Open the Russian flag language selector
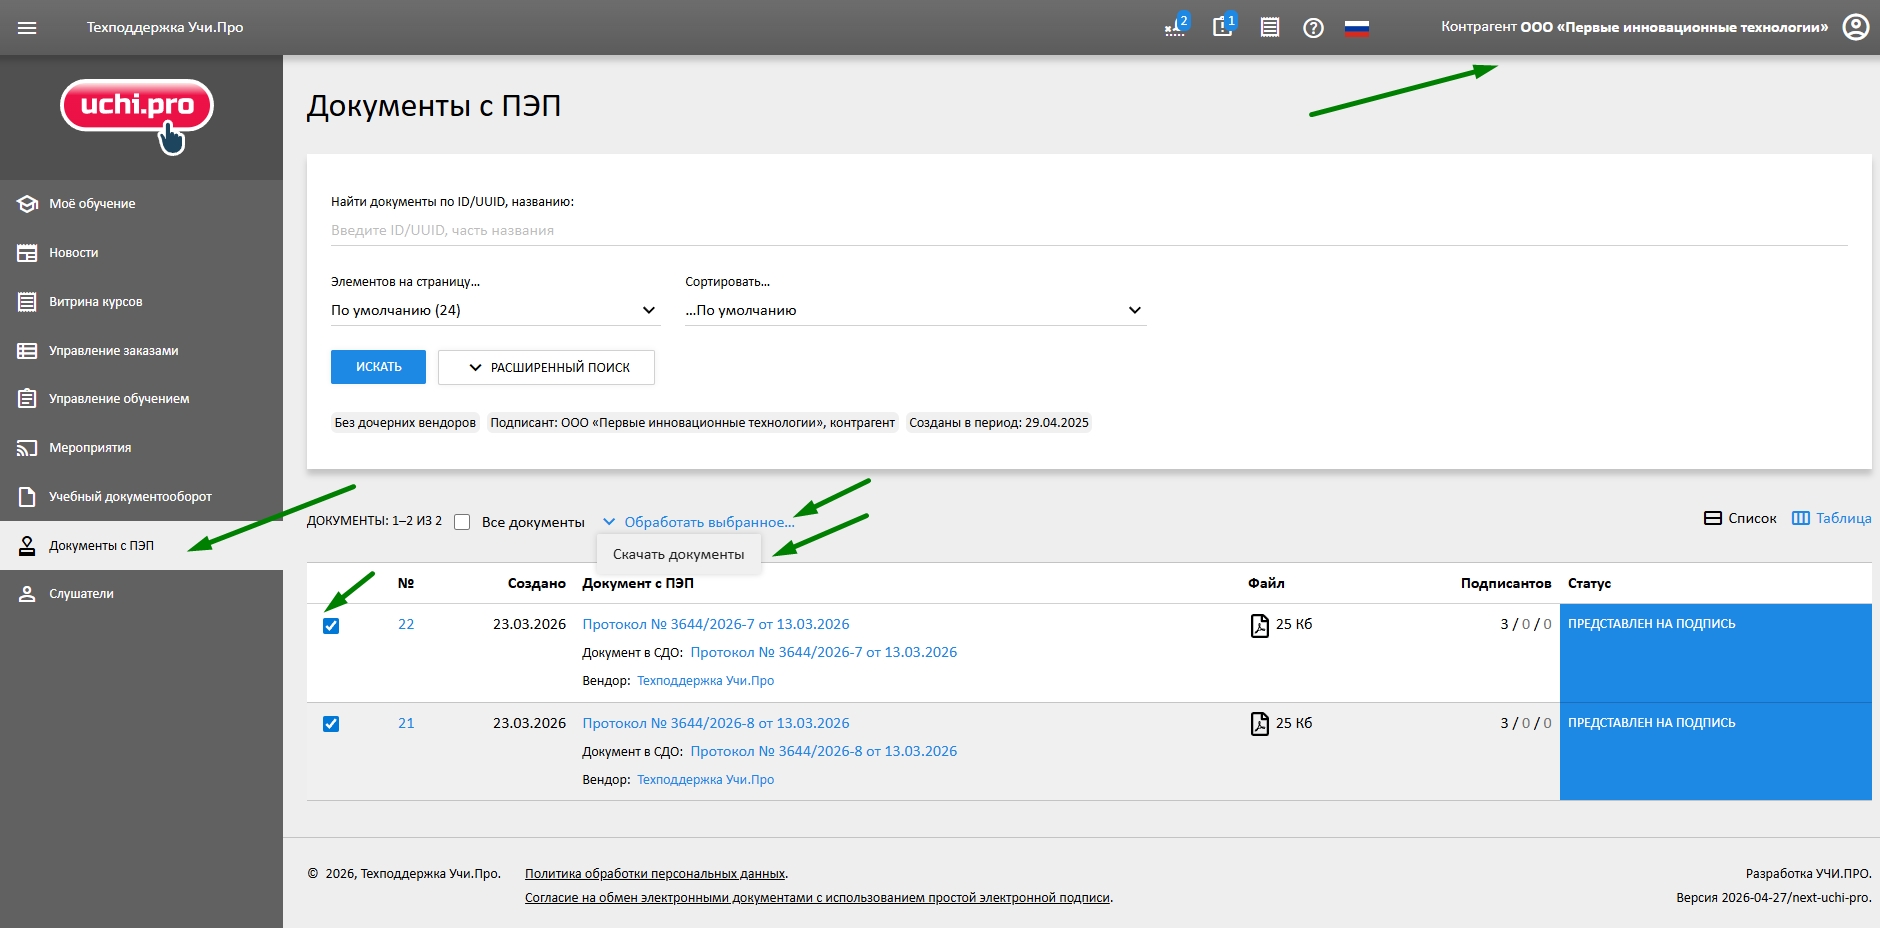The image size is (1880, 928). click(x=1356, y=28)
